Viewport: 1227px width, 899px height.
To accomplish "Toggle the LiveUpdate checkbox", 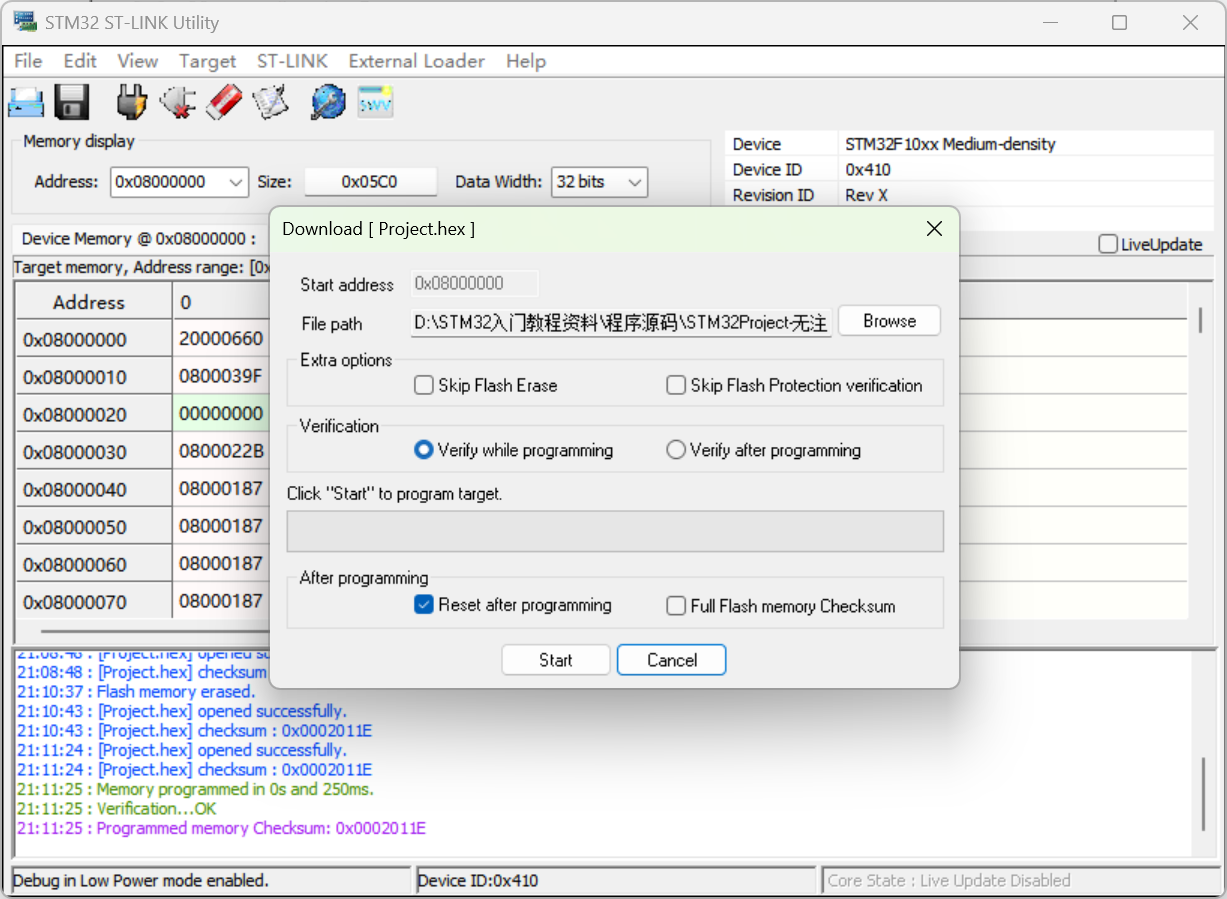I will [x=1108, y=244].
